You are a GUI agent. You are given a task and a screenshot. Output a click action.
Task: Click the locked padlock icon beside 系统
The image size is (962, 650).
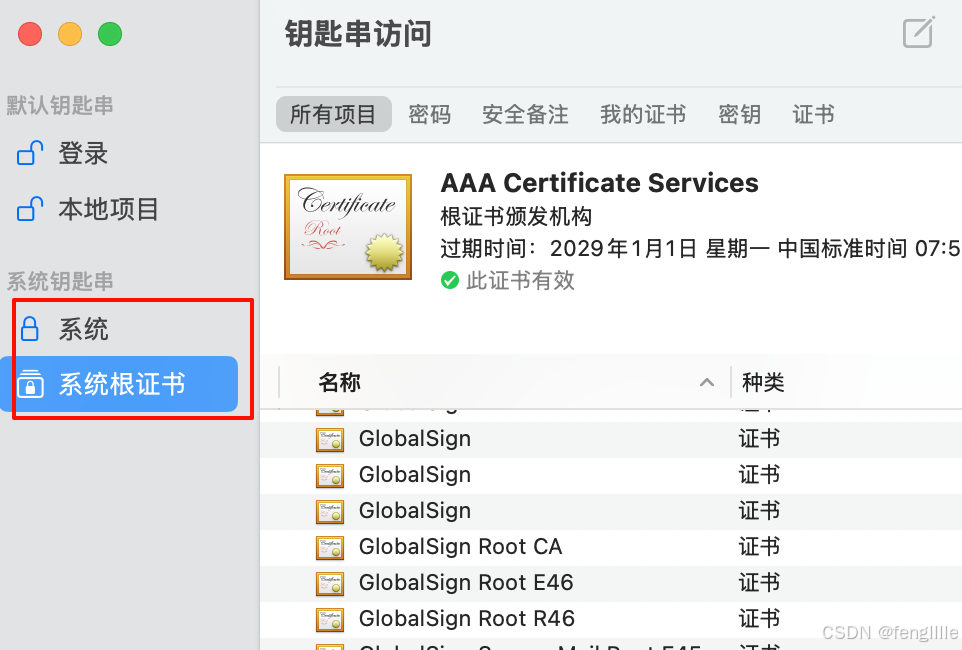click(29, 328)
